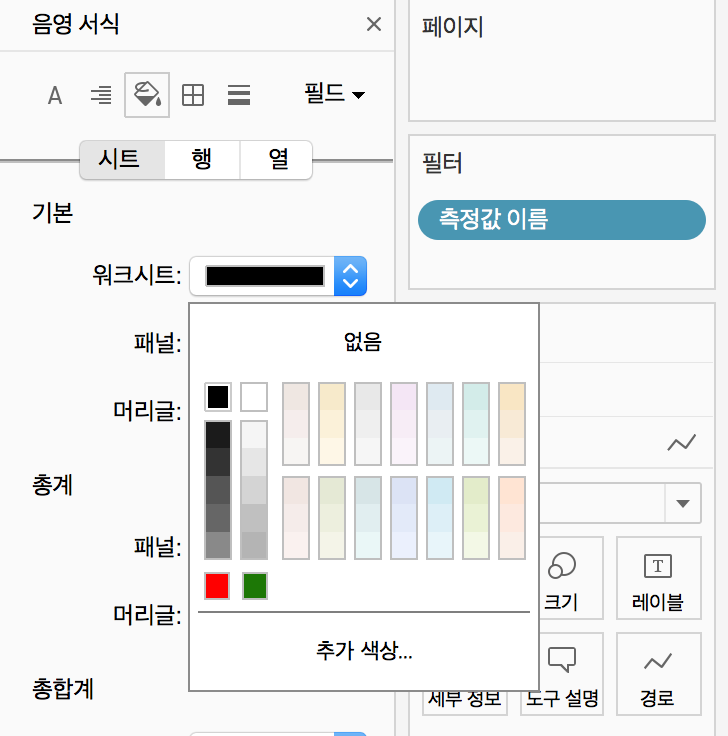Image resolution: width=728 pixels, height=736 pixels.
Task: Pick the light sky blue swatch in bottom row
Action: pyautogui.click(x=440, y=545)
